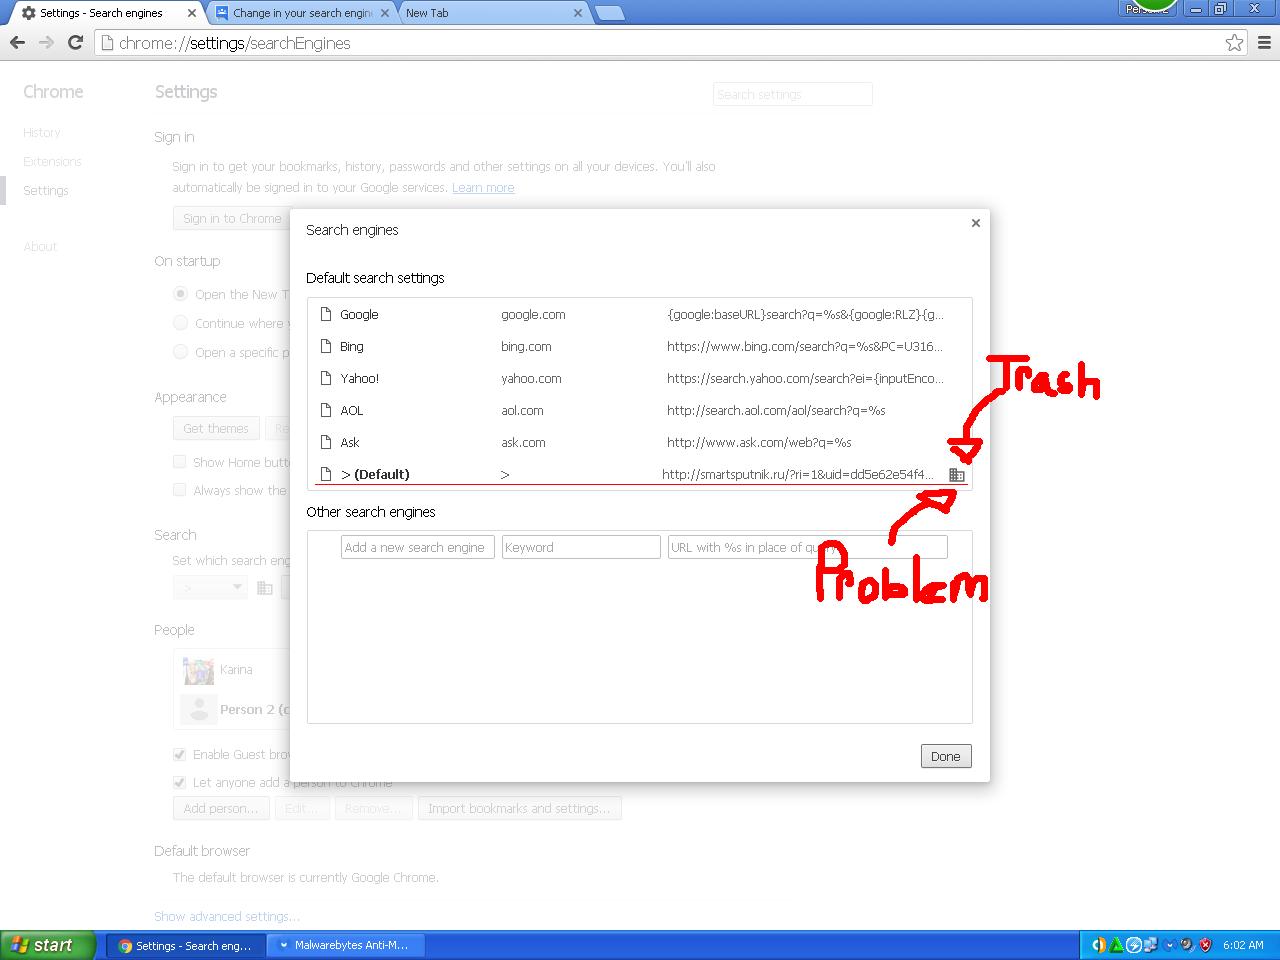Select 'Open a specific page' radio button
Screen dimensions: 1280x960
[180, 352]
